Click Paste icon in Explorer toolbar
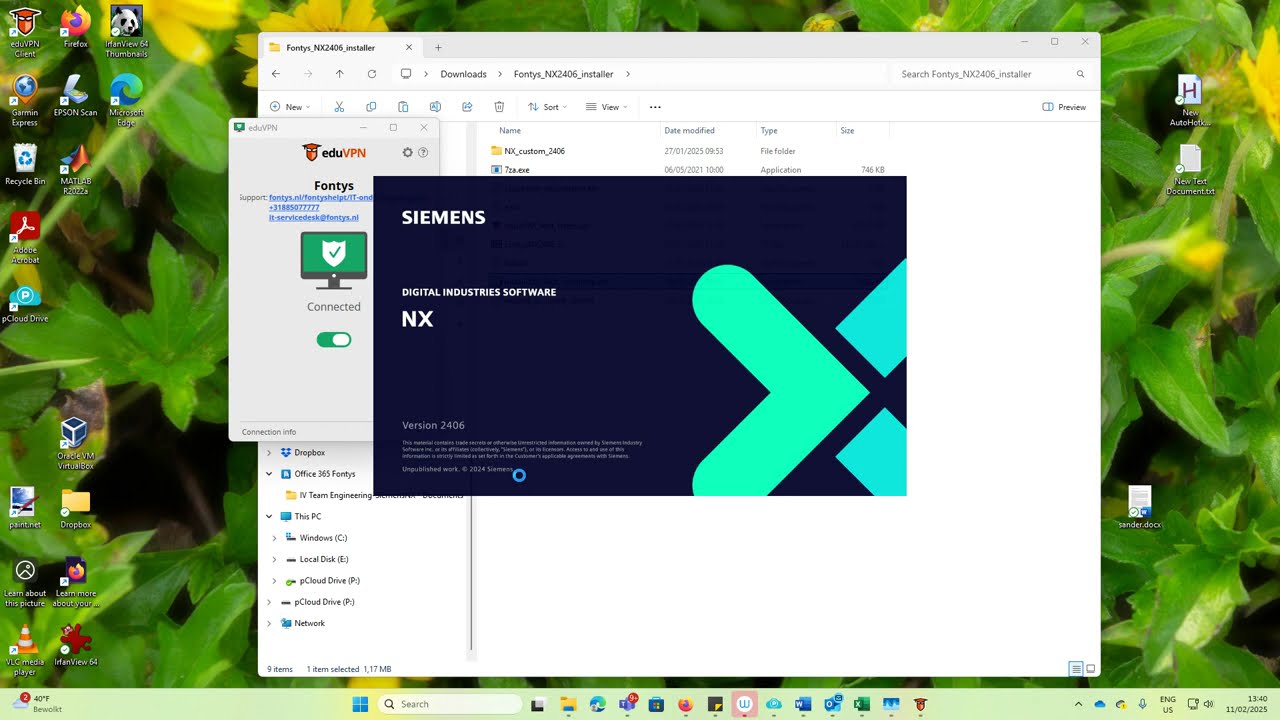The image size is (1280, 720). [x=403, y=107]
